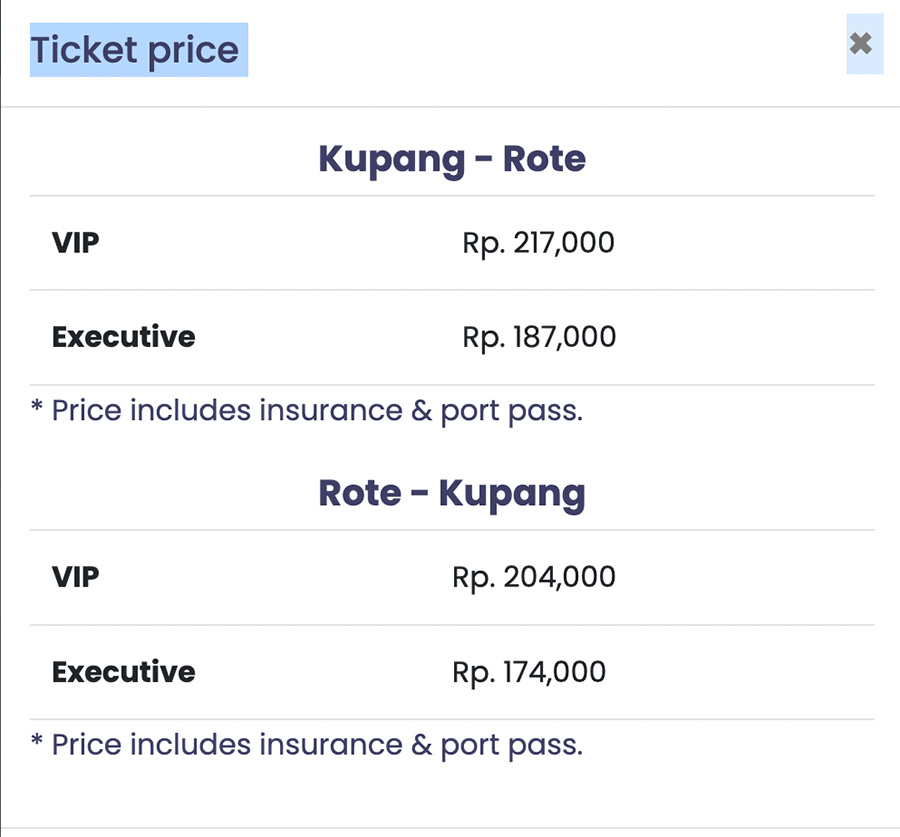Screen dimensions: 900x837
Task: Select the Ticket price heading
Action: pyautogui.click(x=135, y=50)
